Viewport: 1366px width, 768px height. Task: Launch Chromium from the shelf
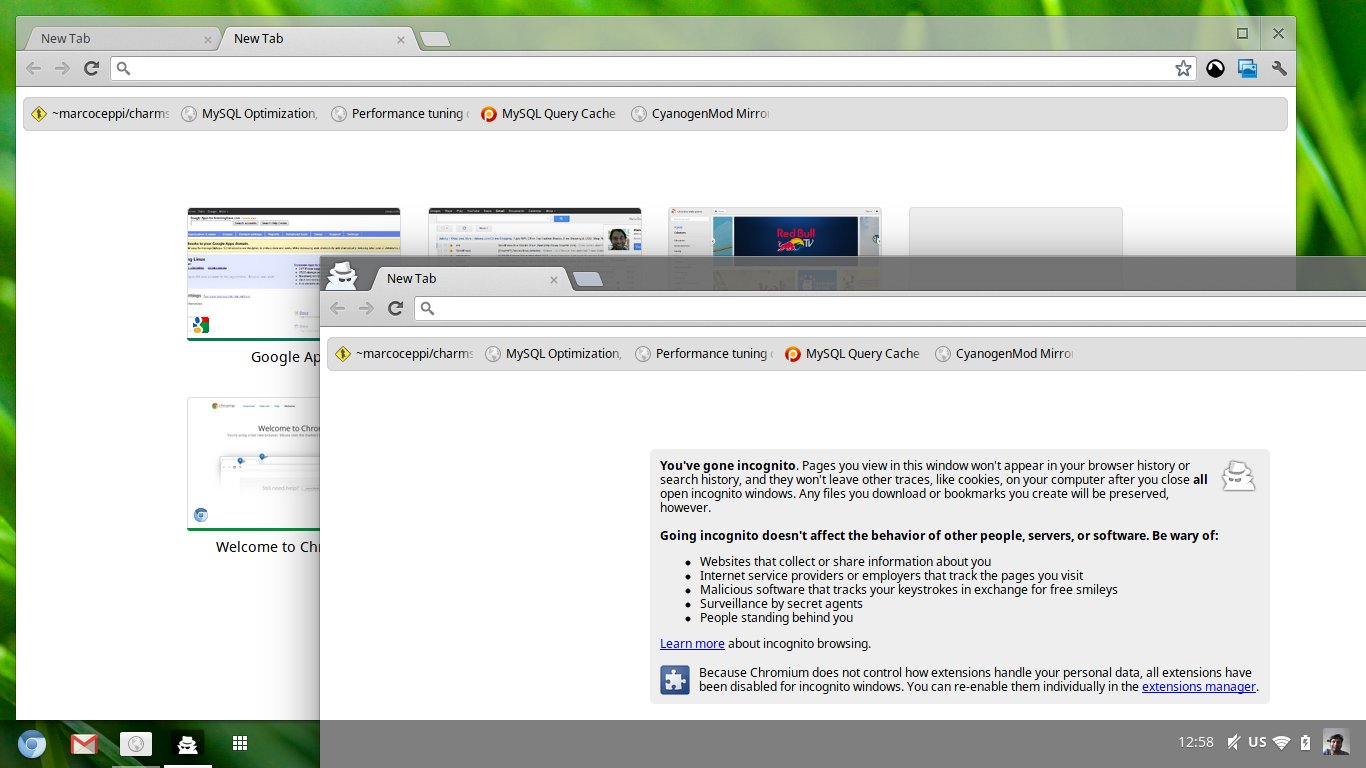(x=32, y=744)
